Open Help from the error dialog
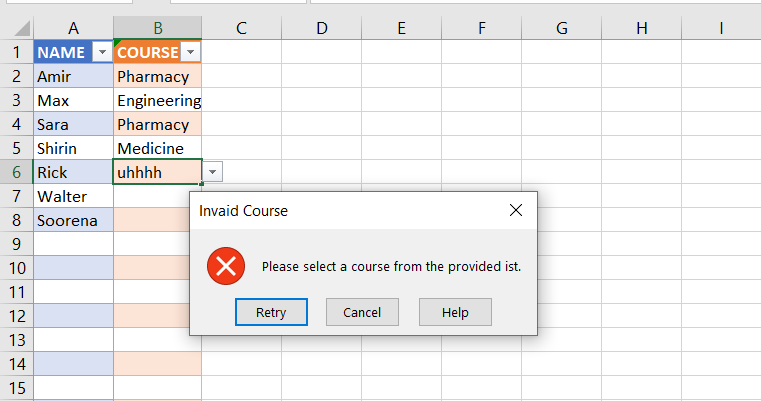 tap(455, 312)
